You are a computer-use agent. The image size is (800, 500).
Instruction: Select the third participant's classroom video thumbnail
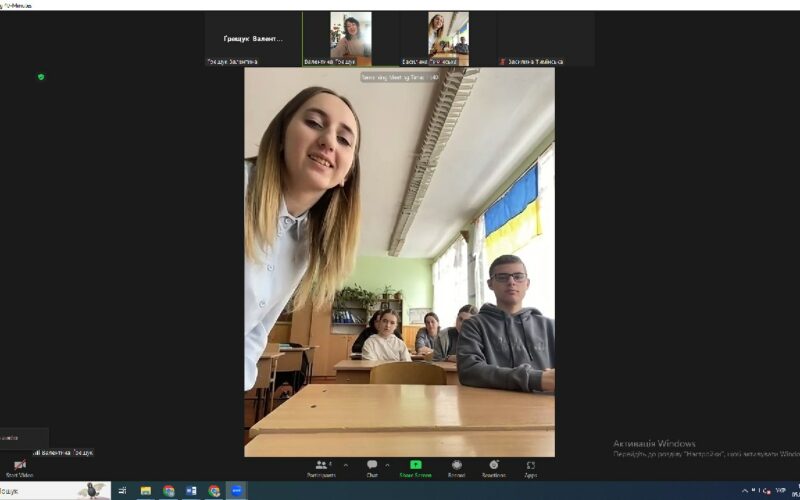pyautogui.click(x=448, y=34)
